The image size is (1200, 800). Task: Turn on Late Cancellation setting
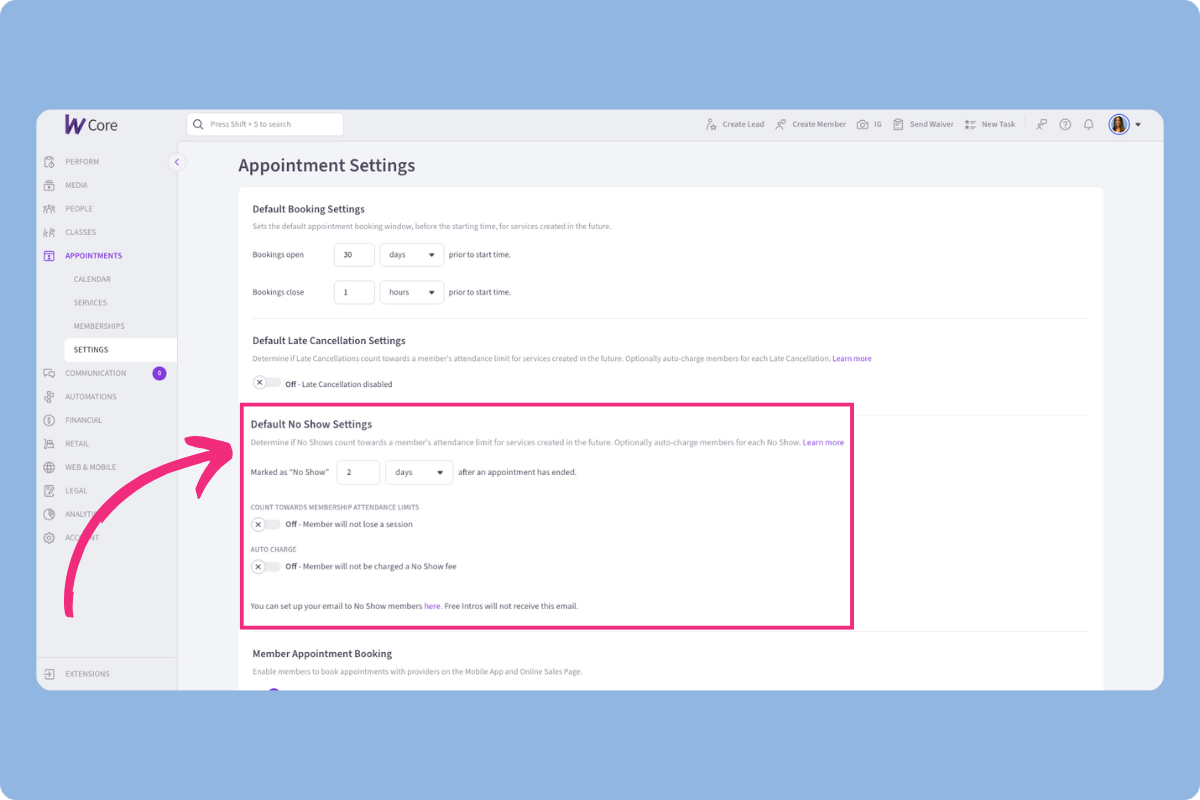(266, 382)
